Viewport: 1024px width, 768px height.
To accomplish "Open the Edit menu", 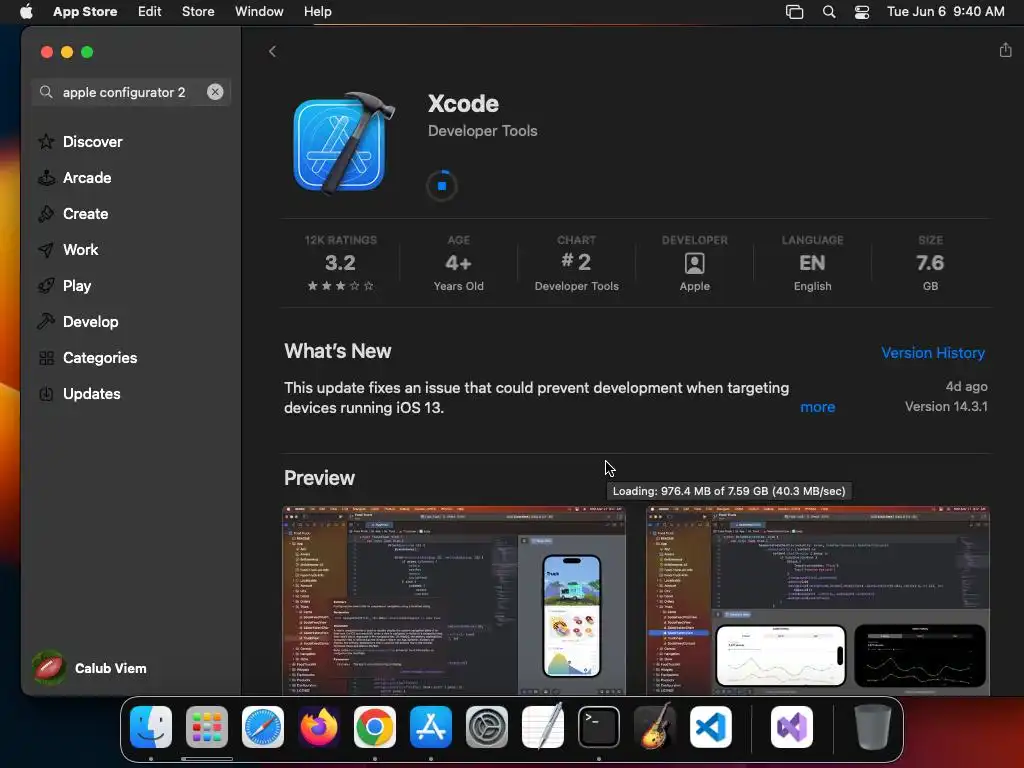I will (150, 11).
